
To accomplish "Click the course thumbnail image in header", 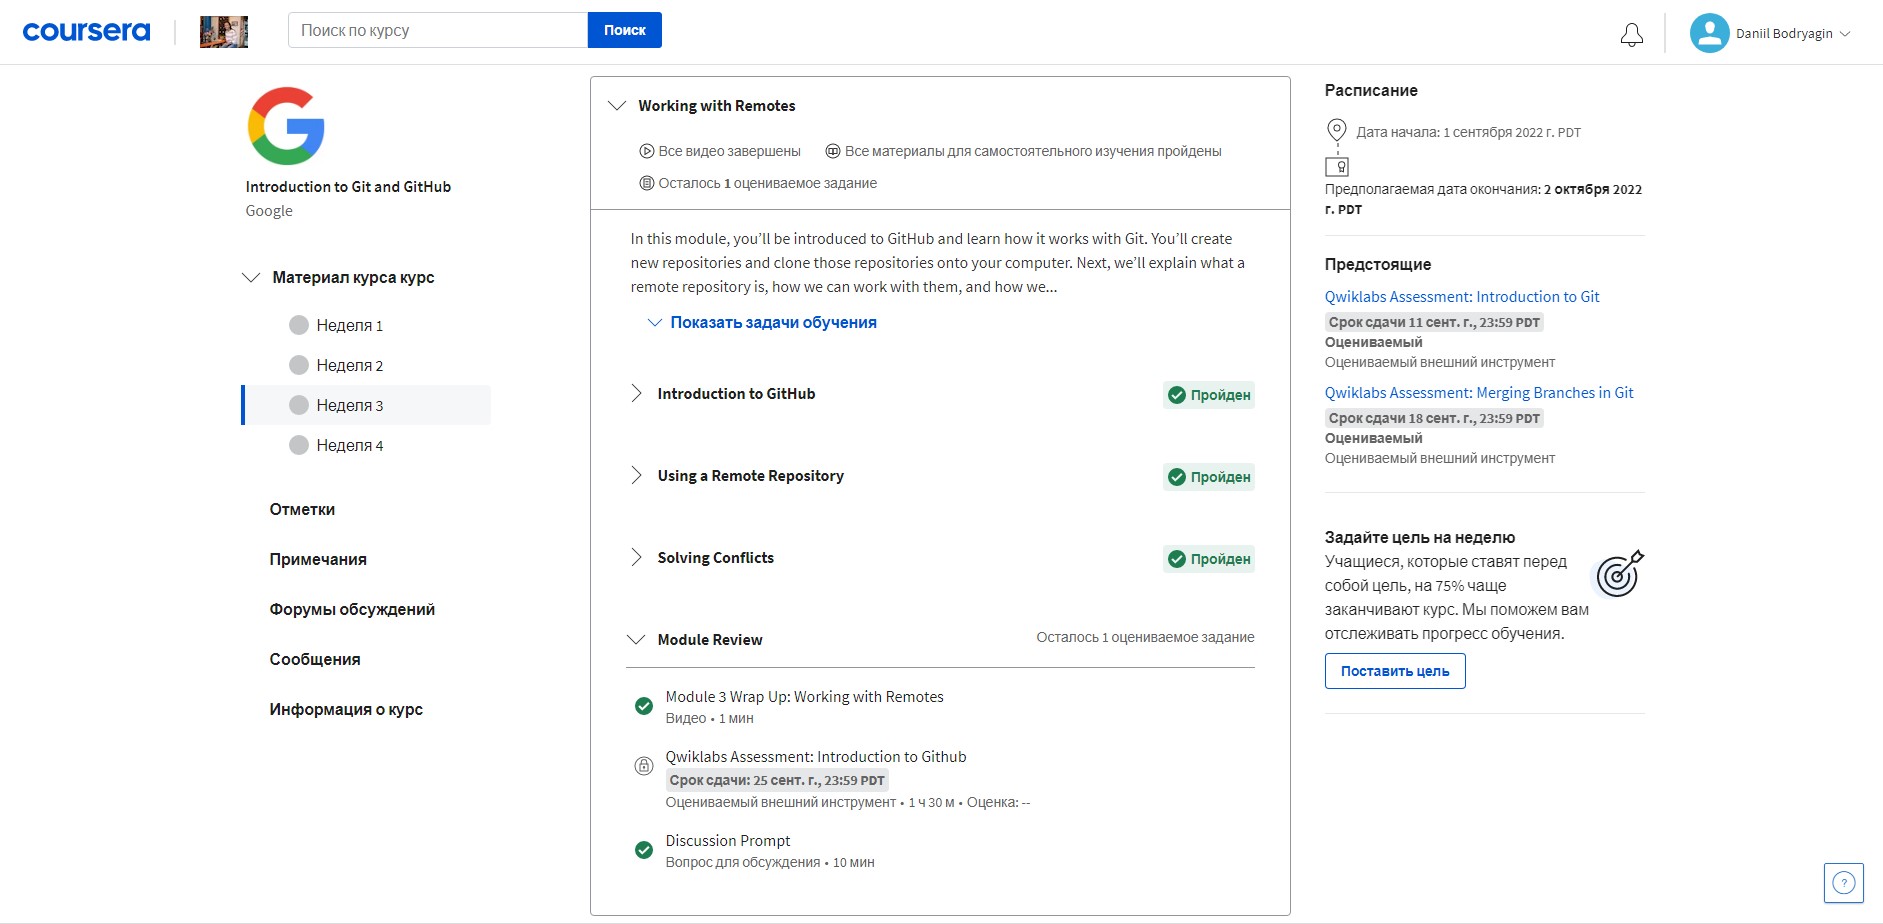I will (x=224, y=32).
